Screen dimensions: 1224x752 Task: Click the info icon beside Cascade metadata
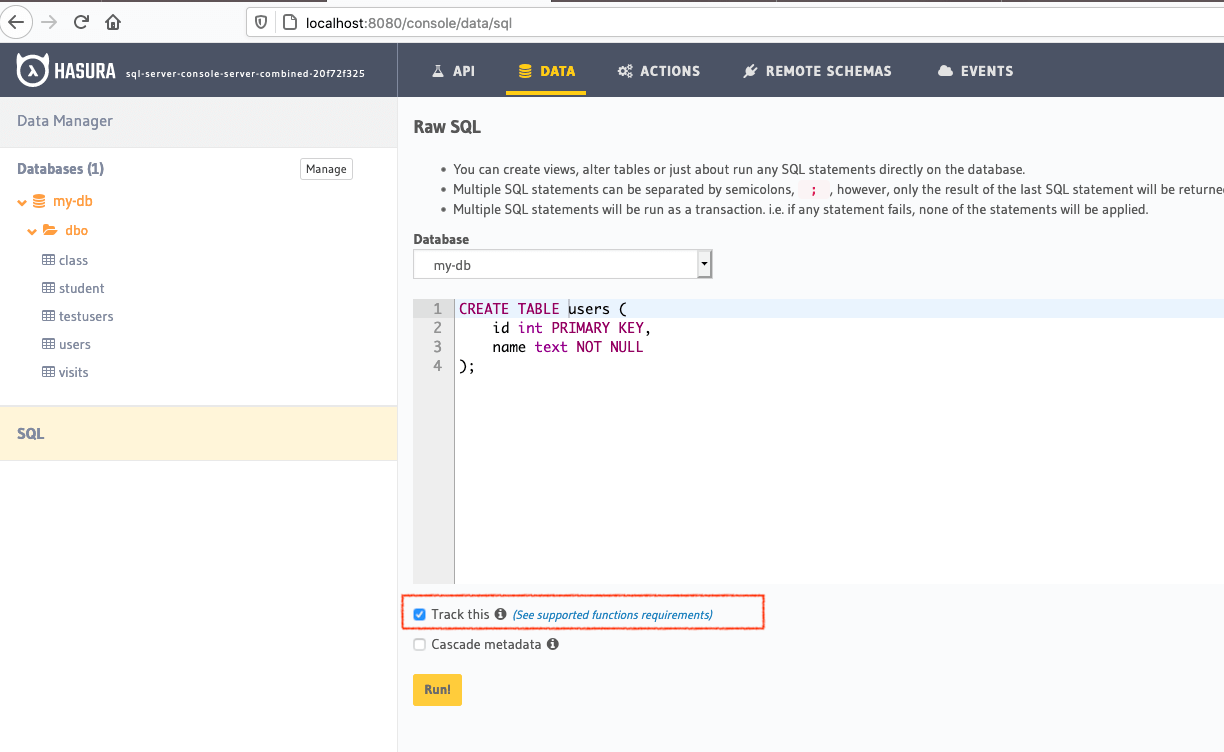tap(552, 644)
